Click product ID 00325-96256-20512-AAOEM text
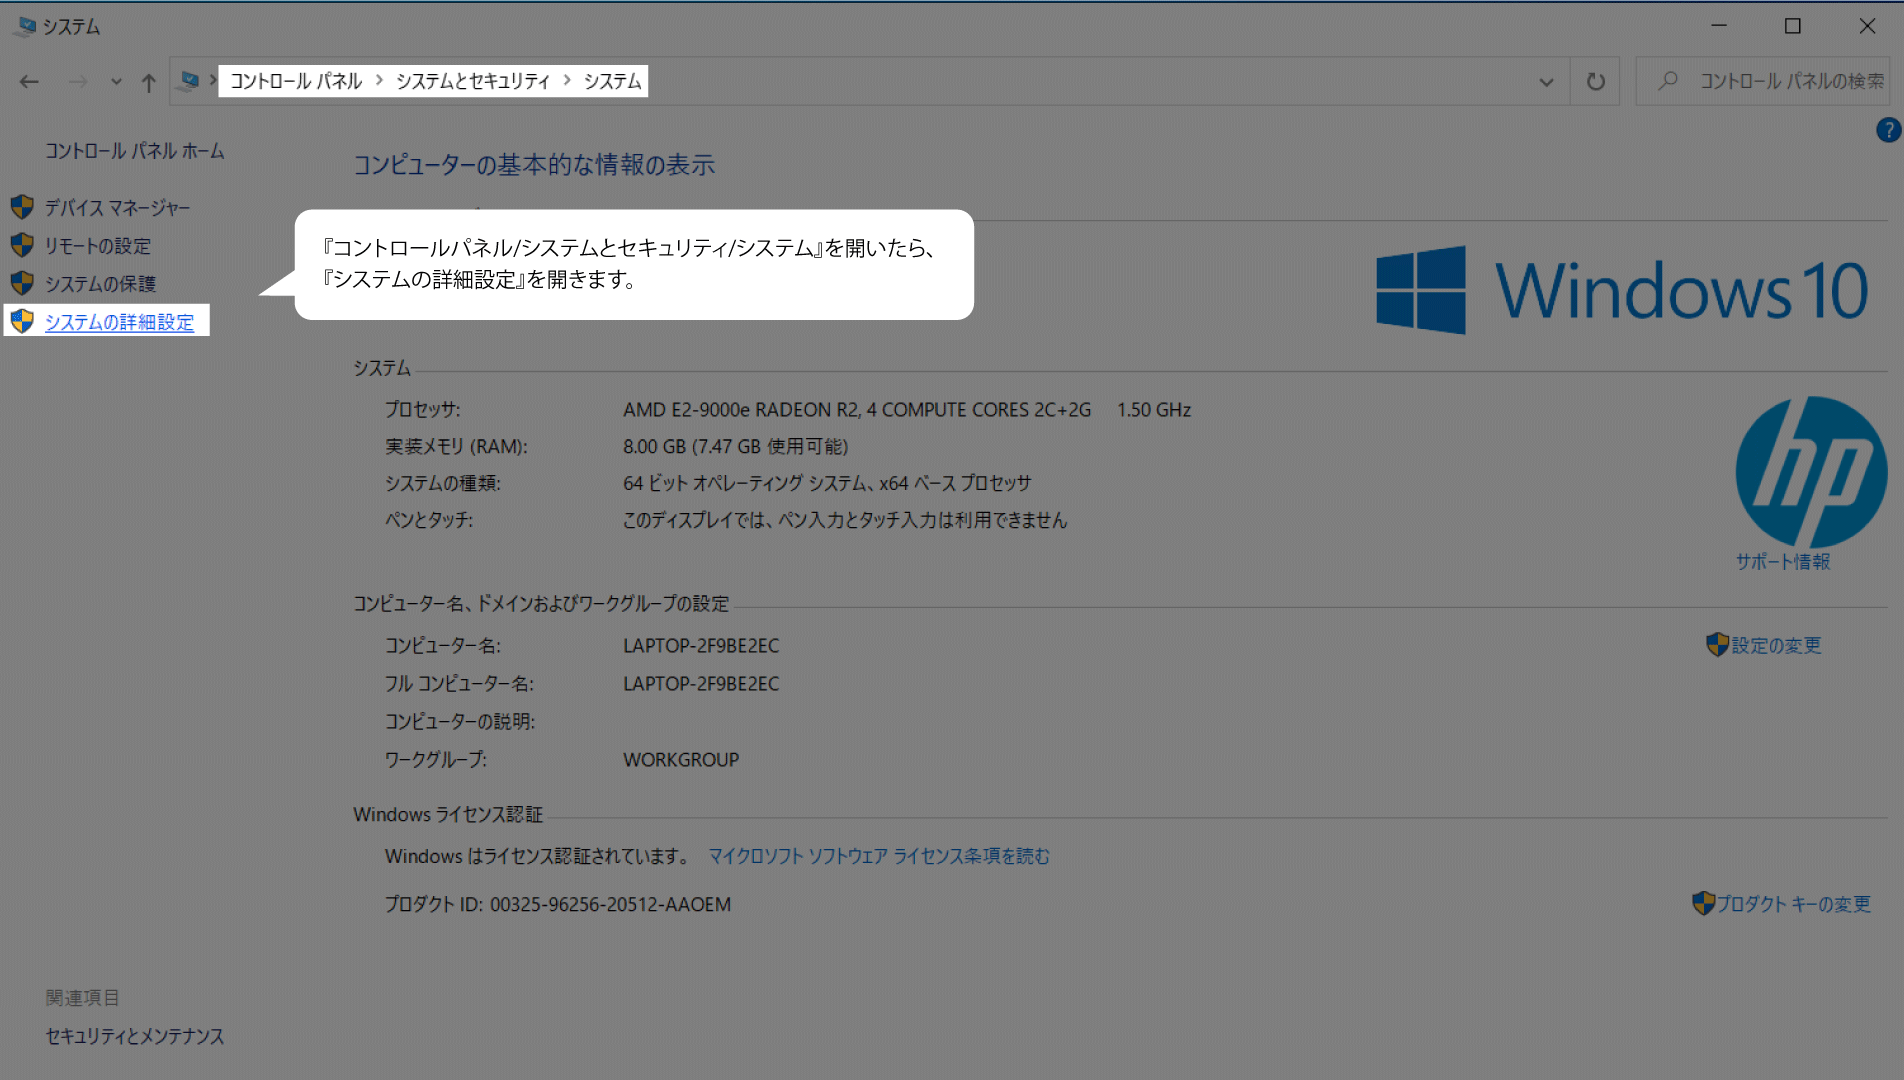This screenshot has height=1080, width=1904. pyautogui.click(x=610, y=904)
